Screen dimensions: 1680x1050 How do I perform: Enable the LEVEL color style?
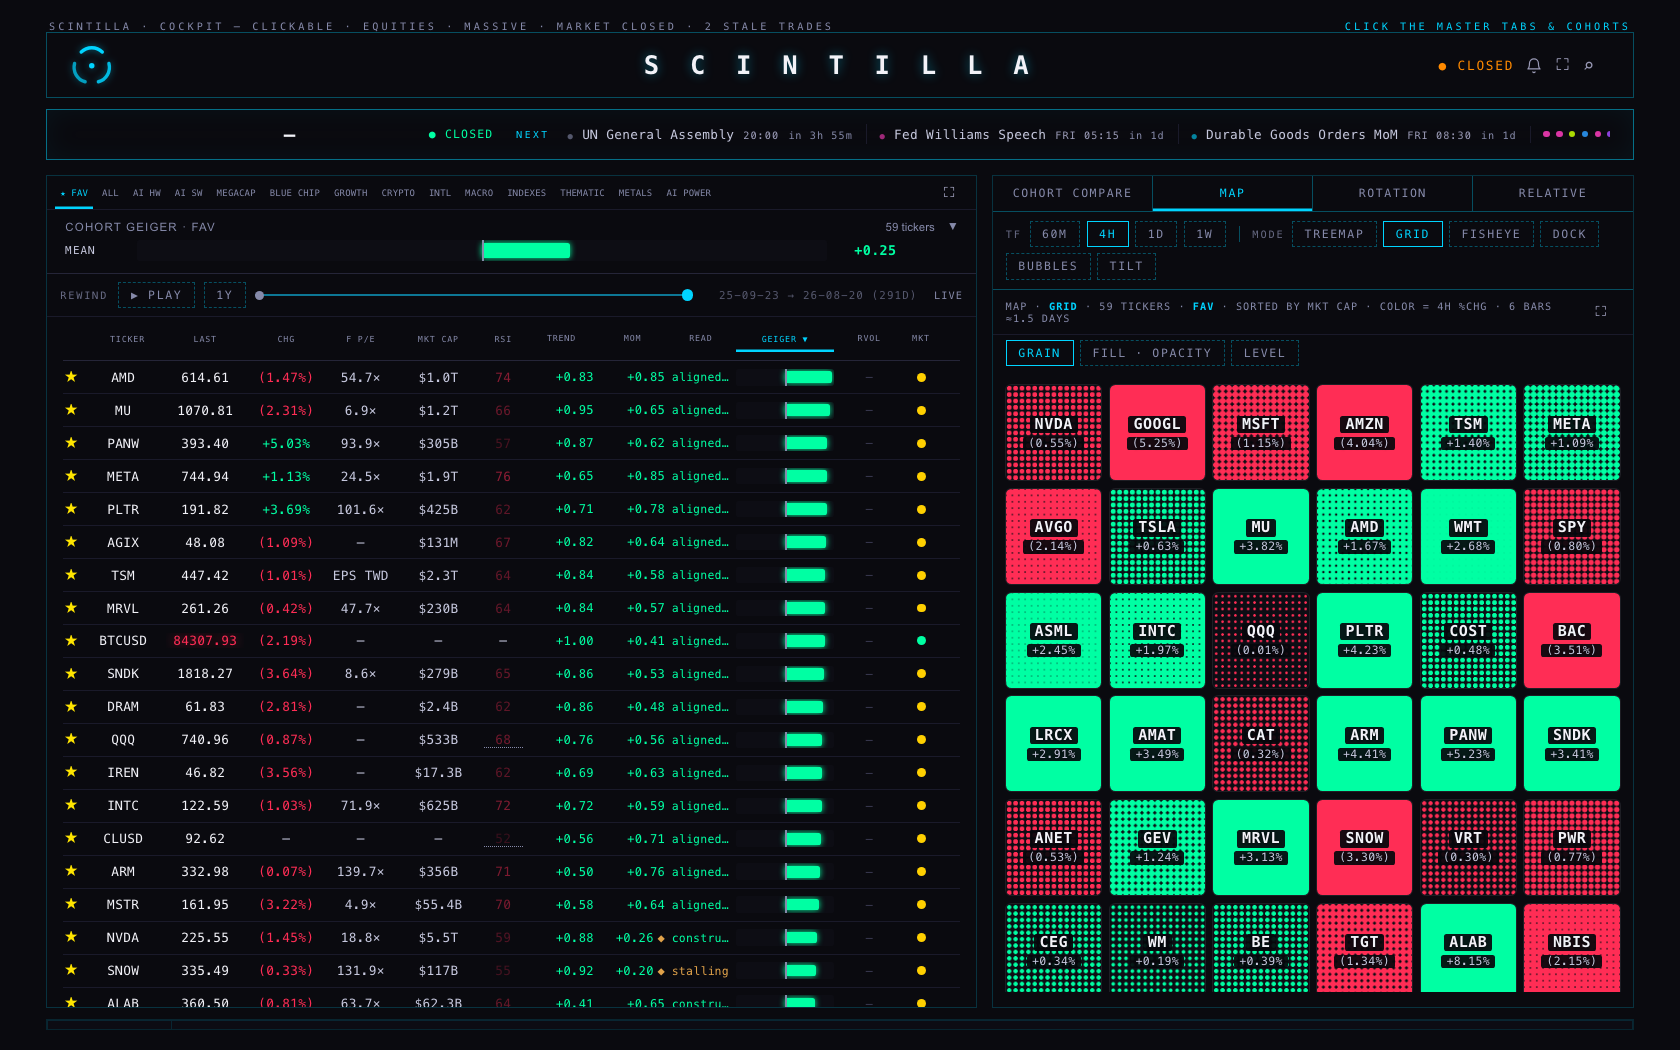[1264, 353]
